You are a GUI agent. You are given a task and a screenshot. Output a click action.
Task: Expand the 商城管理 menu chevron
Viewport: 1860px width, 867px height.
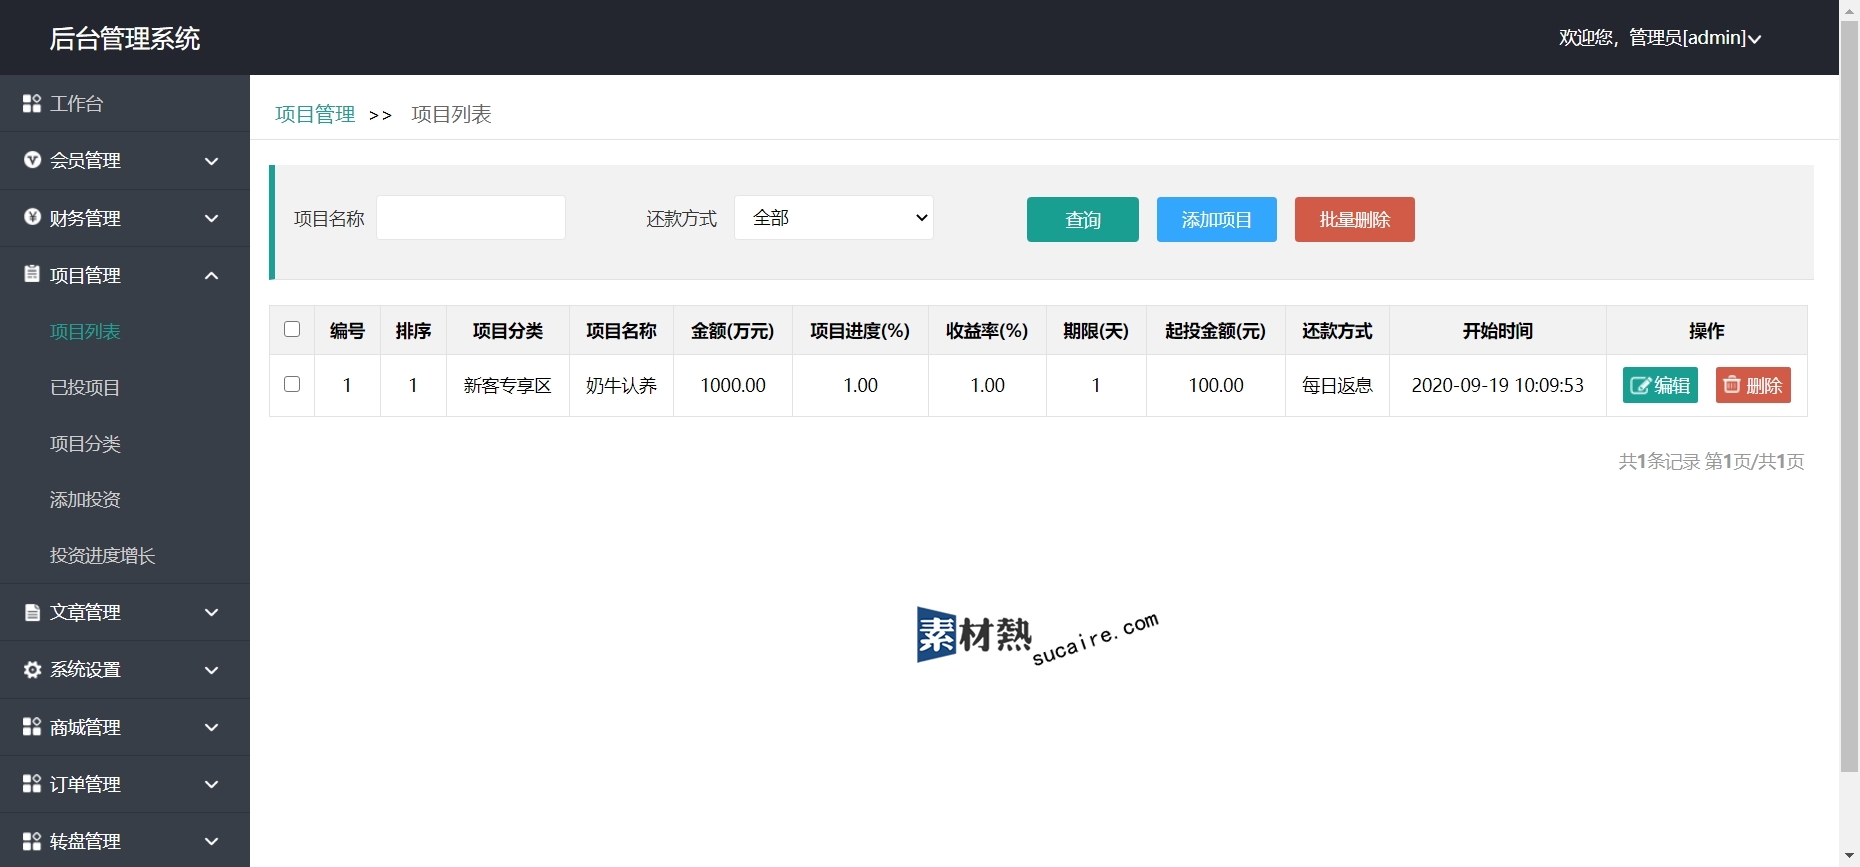[x=211, y=727]
